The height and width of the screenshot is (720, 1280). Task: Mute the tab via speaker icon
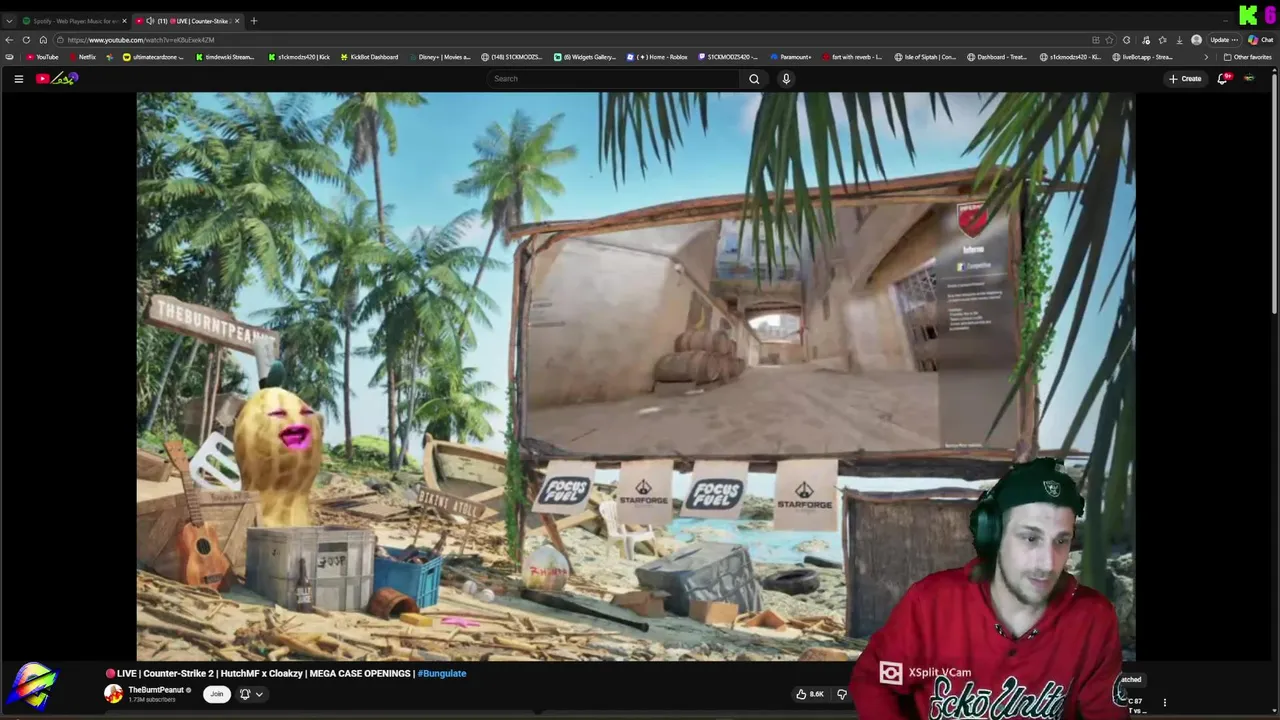click(150, 21)
